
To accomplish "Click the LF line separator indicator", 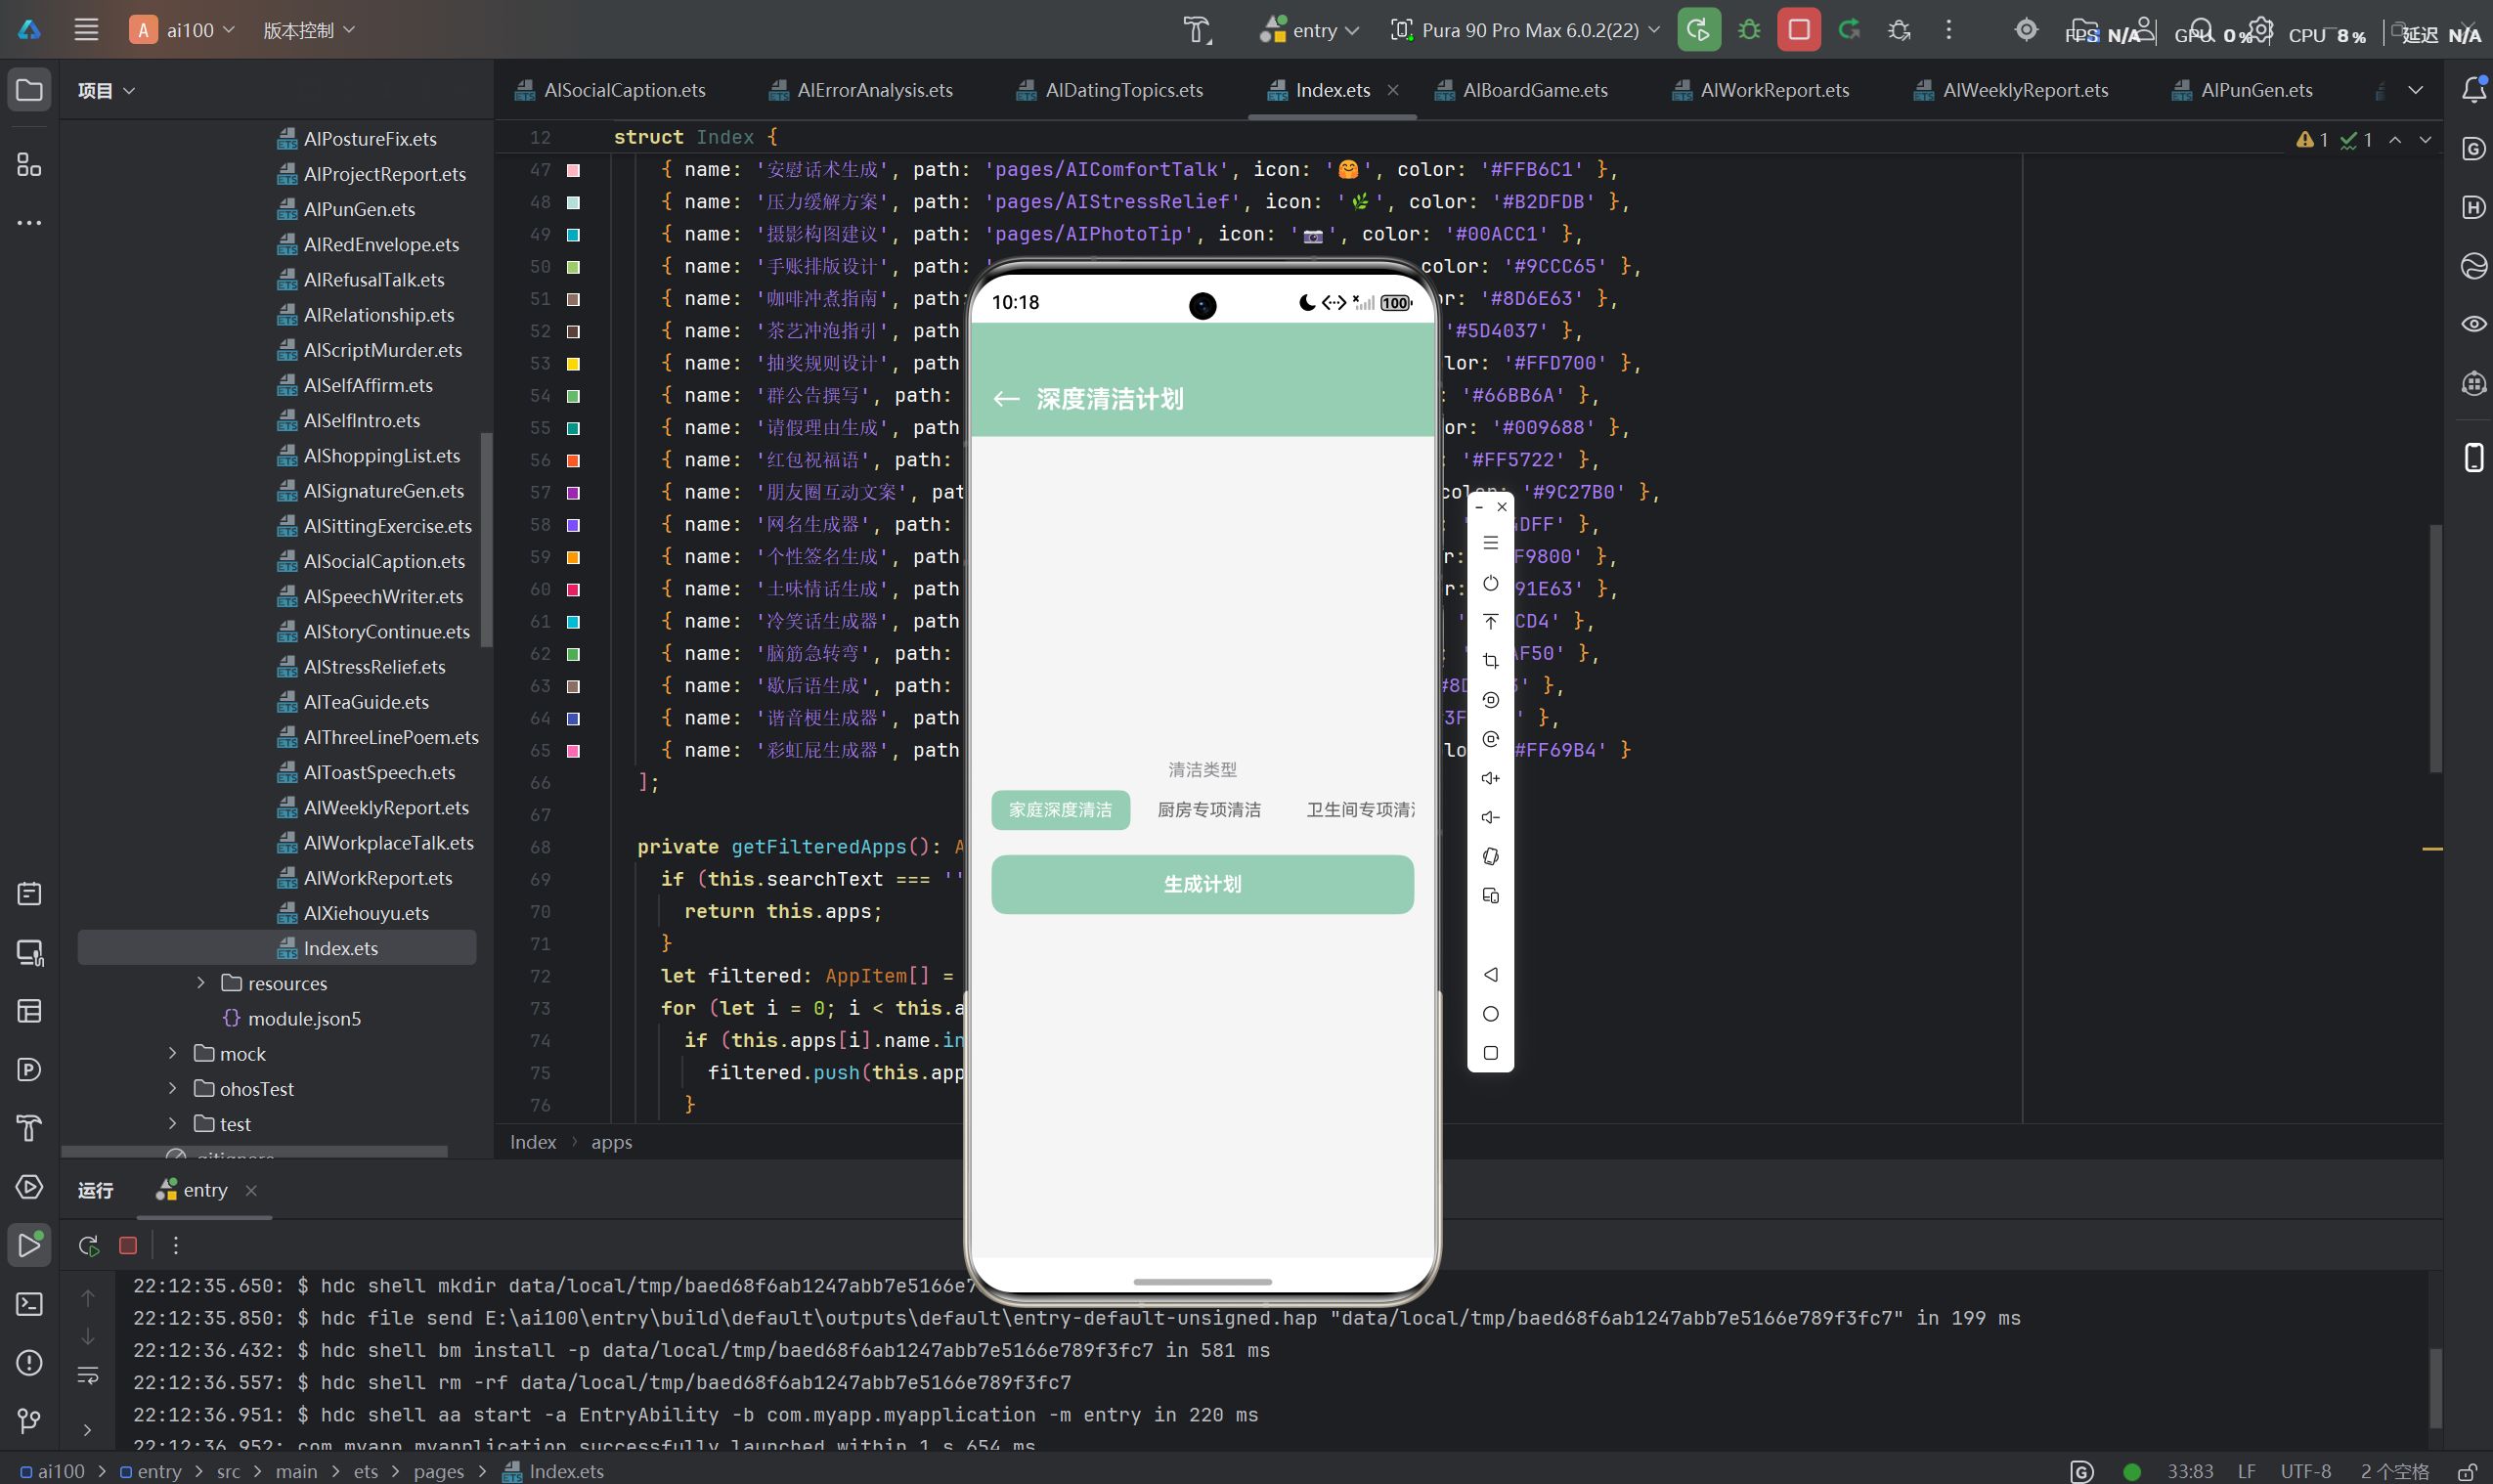I will pyautogui.click(x=2246, y=1471).
